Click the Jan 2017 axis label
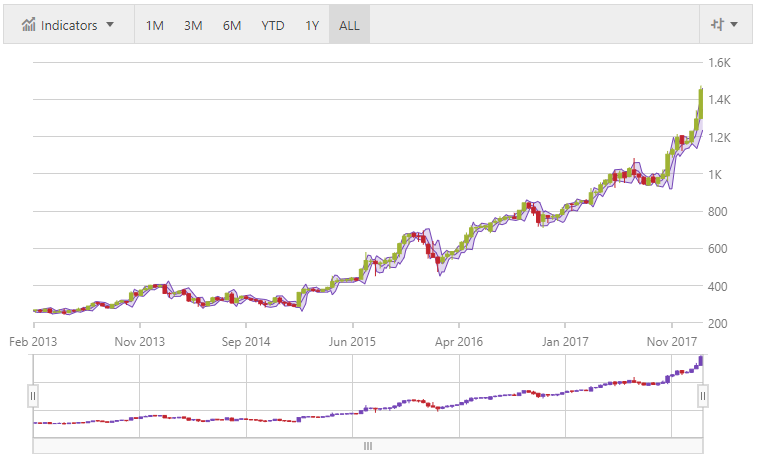 [x=565, y=342]
